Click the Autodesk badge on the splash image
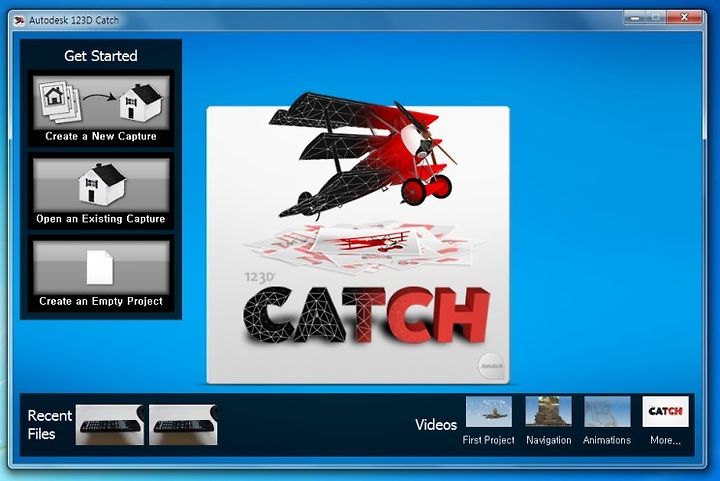Image resolution: width=720 pixels, height=481 pixels. click(491, 366)
